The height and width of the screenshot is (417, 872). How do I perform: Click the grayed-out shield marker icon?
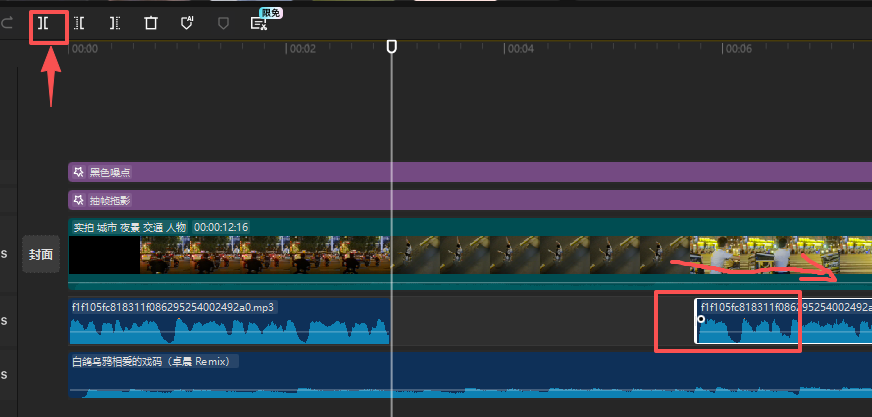click(x=223, y=23)
